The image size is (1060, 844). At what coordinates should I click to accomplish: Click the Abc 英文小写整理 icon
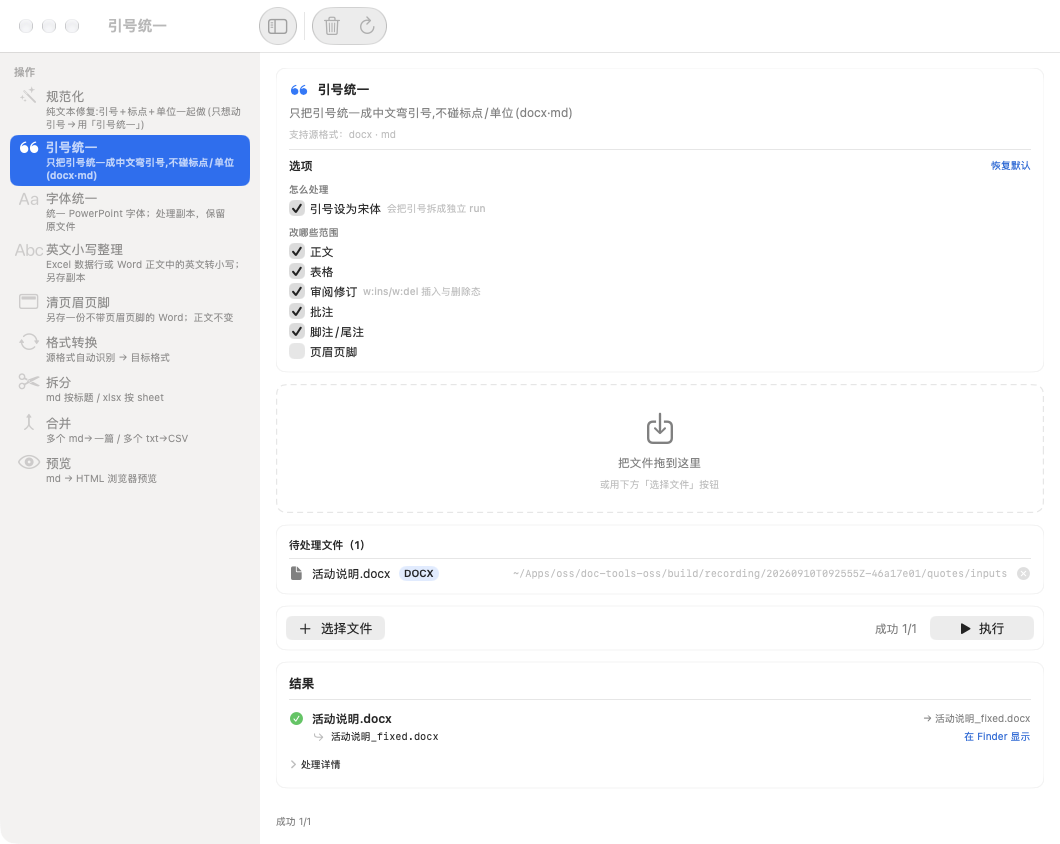29,250
